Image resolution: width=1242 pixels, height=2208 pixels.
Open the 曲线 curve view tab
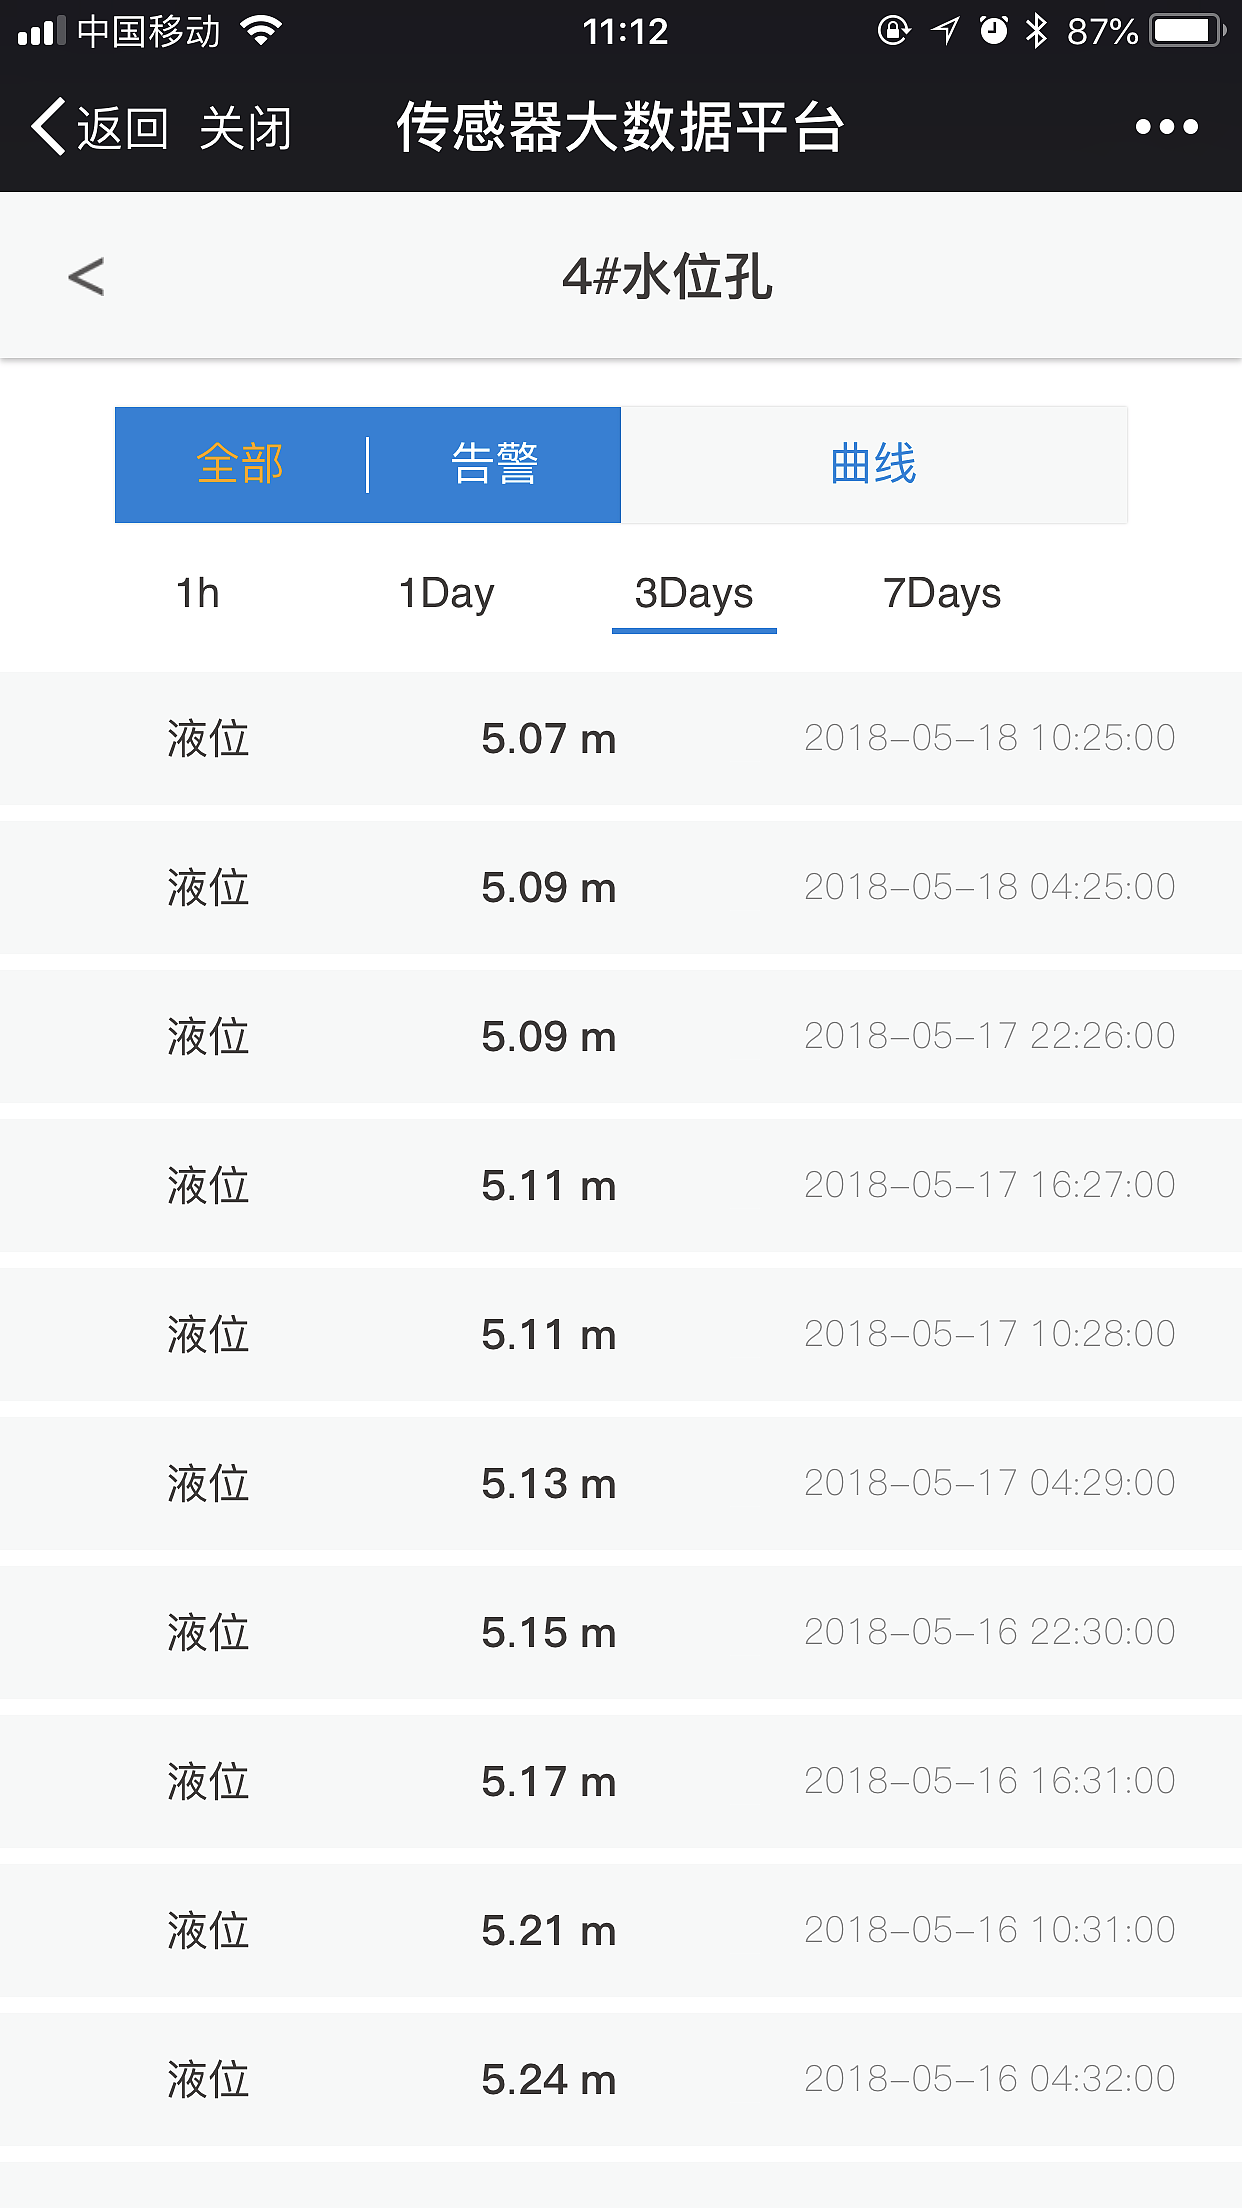874,465
